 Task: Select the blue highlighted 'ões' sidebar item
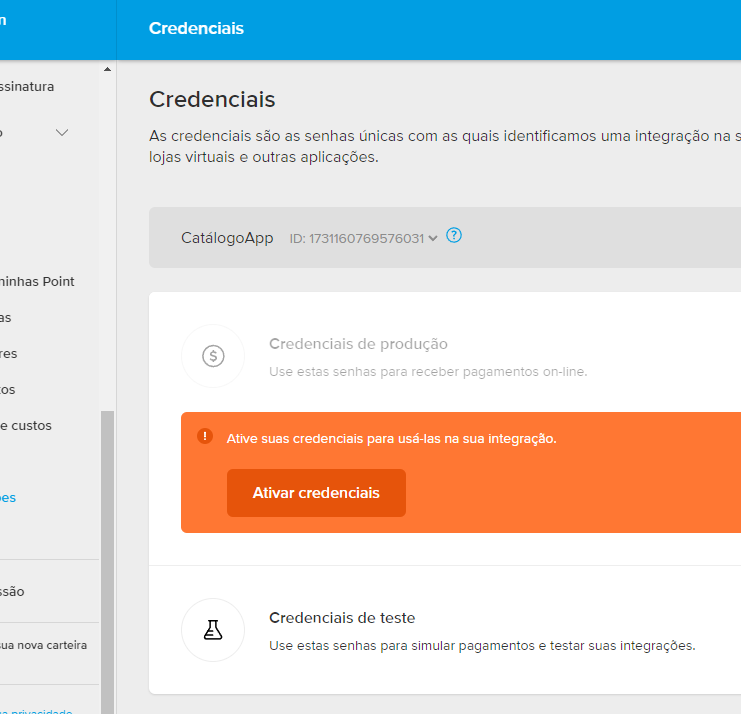(x=8, y=498)
